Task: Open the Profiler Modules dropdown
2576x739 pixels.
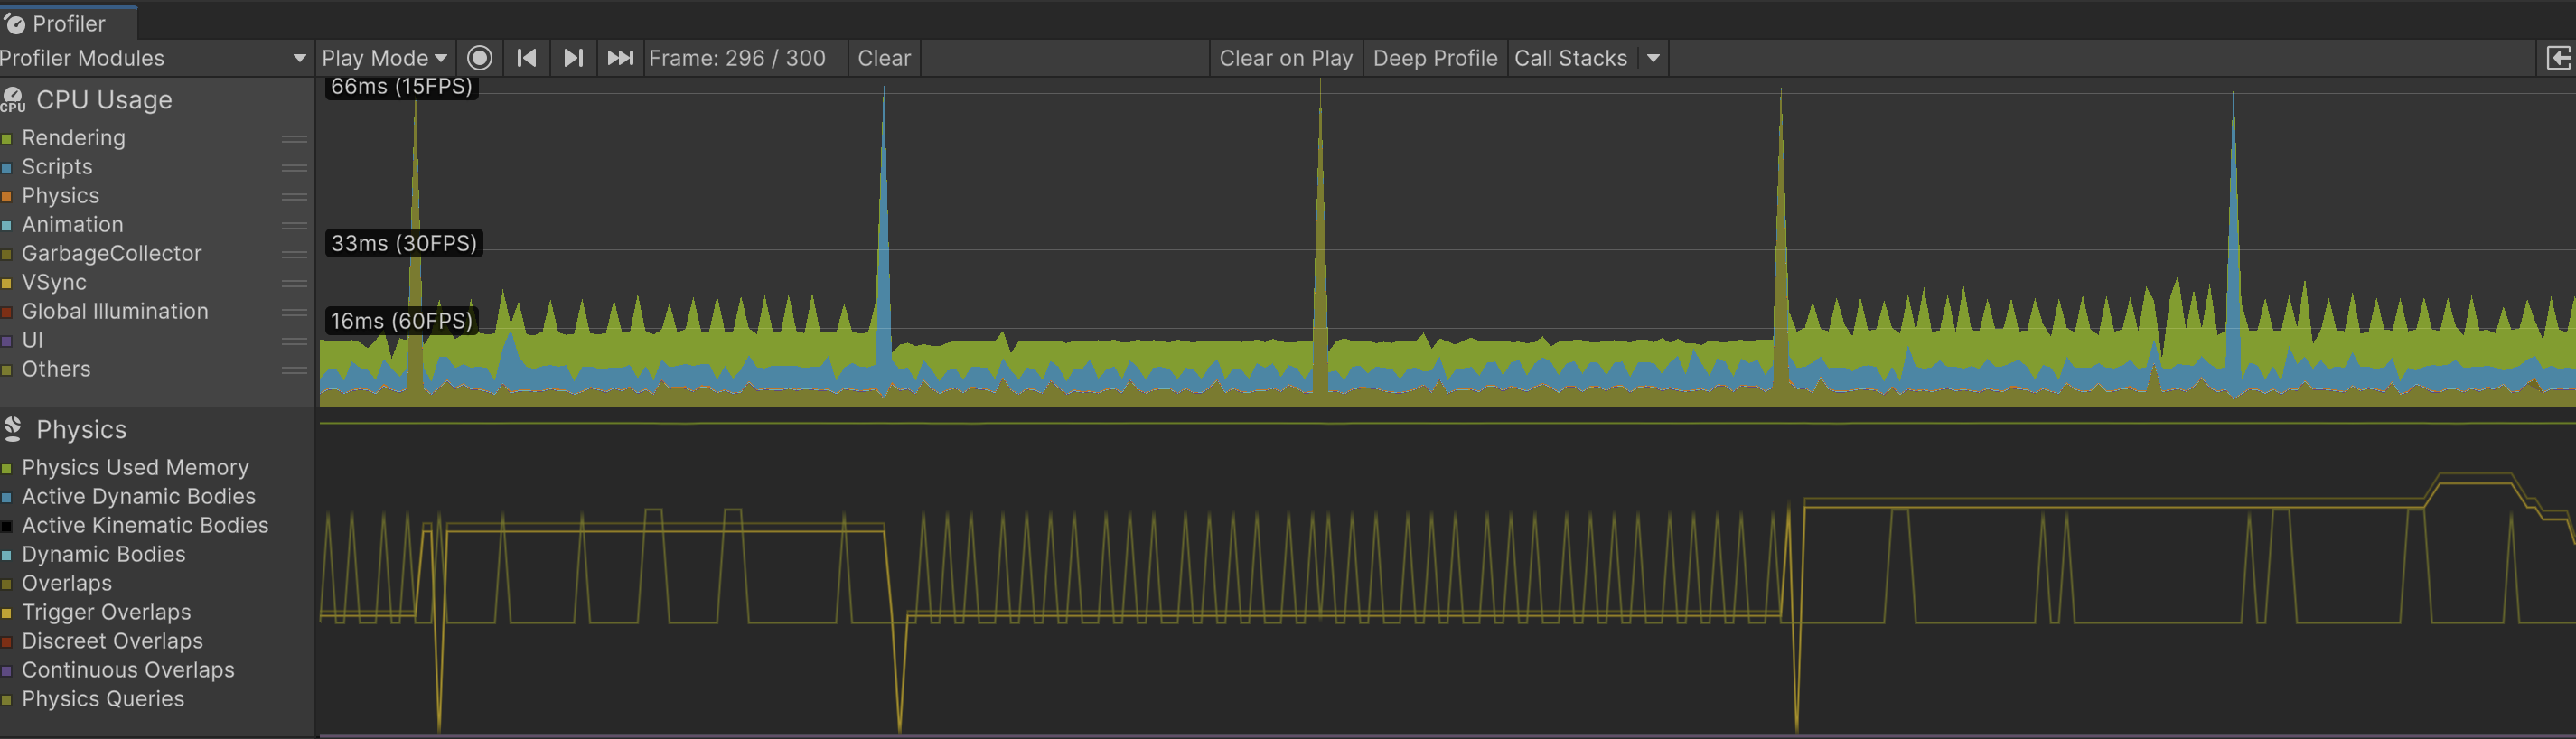Action: pyautogui.click(x=155, y=58)
